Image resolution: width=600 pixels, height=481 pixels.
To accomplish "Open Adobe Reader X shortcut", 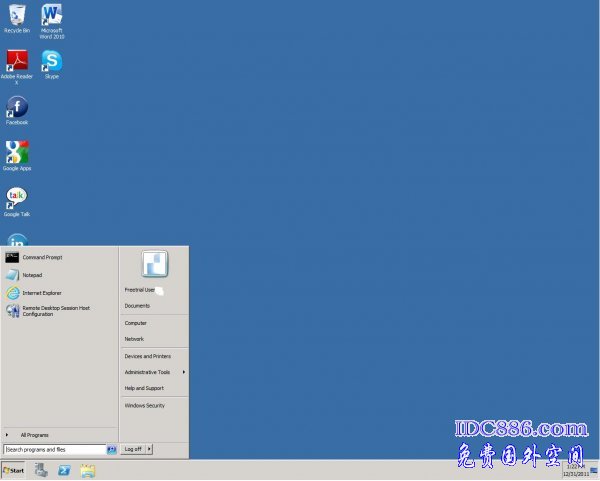I will [16, 62].
